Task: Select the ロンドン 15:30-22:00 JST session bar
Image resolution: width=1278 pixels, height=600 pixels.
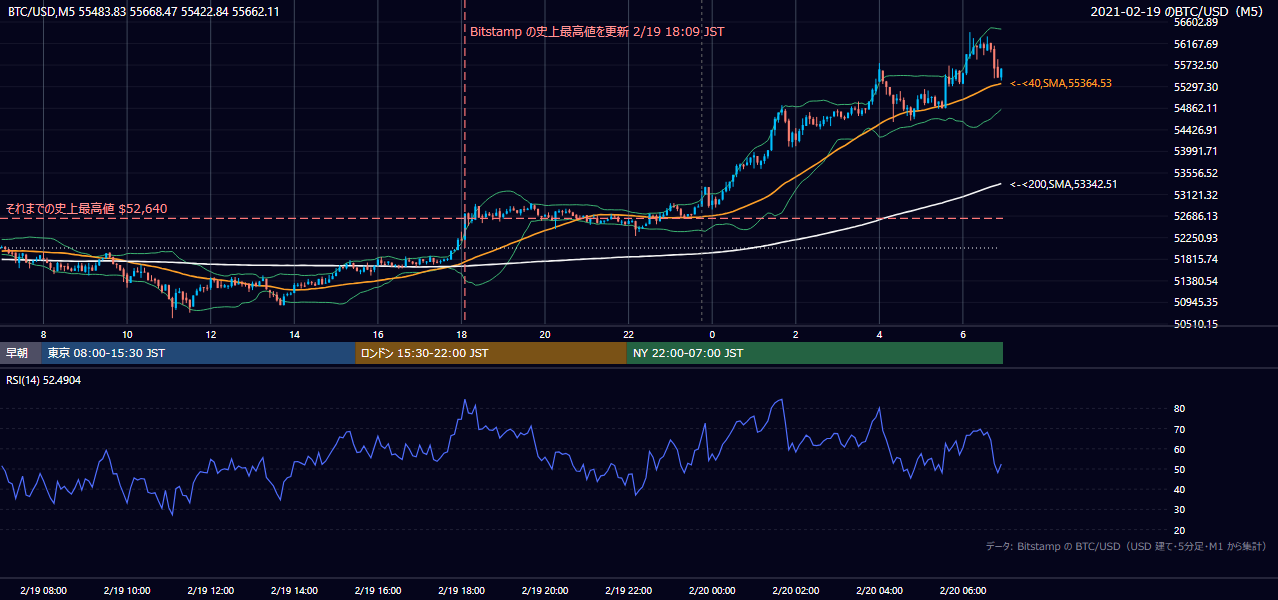Action: (491, 353)
